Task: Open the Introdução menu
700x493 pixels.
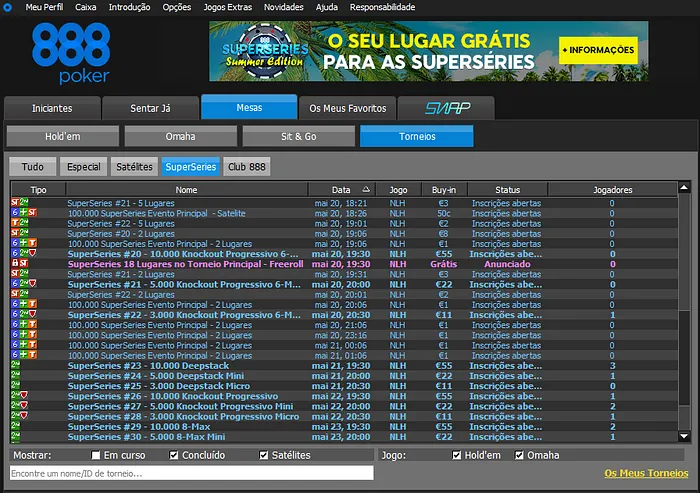Action: tap(129, 7)
